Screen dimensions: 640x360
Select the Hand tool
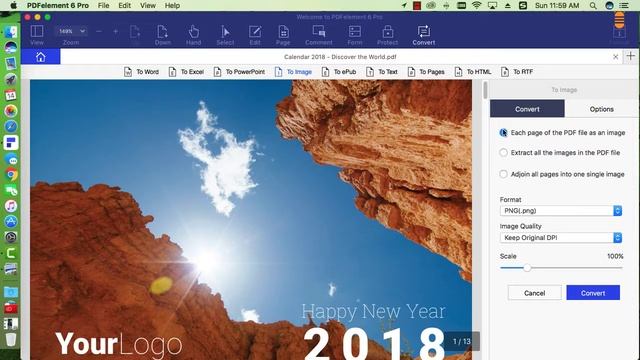coord(193,35)
